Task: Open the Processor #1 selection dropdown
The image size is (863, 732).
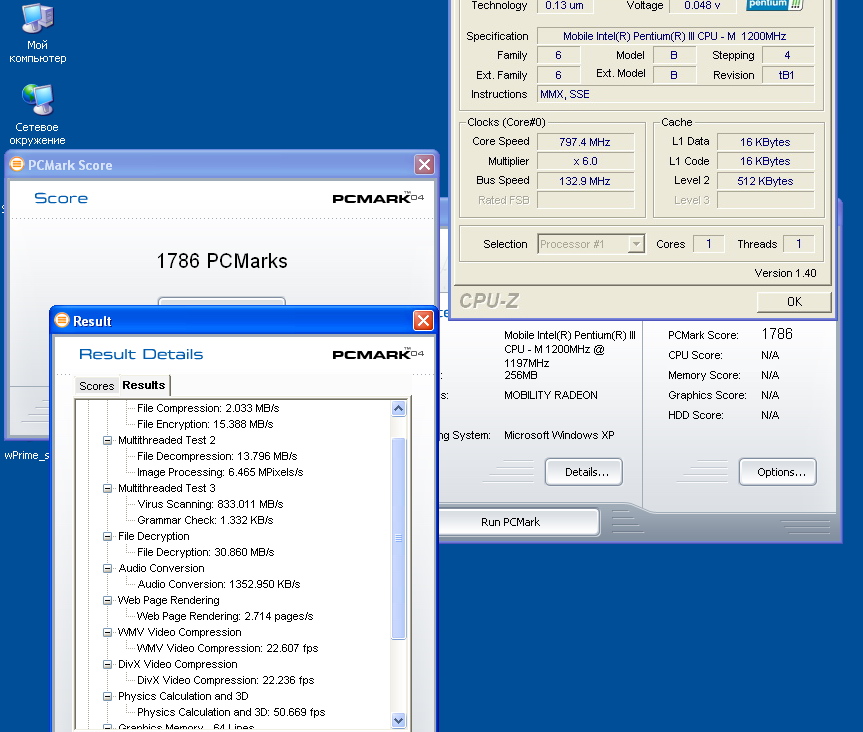Action: coord(636,244)
